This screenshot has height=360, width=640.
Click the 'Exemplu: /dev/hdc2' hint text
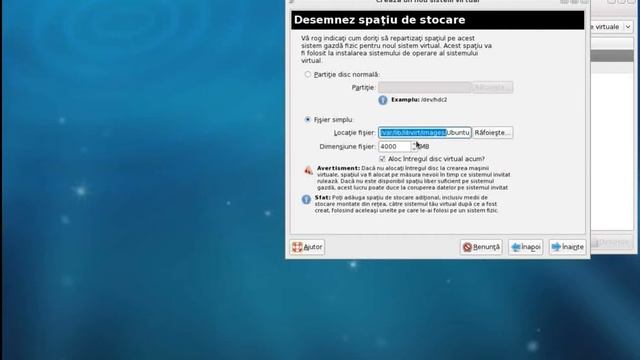click(419, 100)
